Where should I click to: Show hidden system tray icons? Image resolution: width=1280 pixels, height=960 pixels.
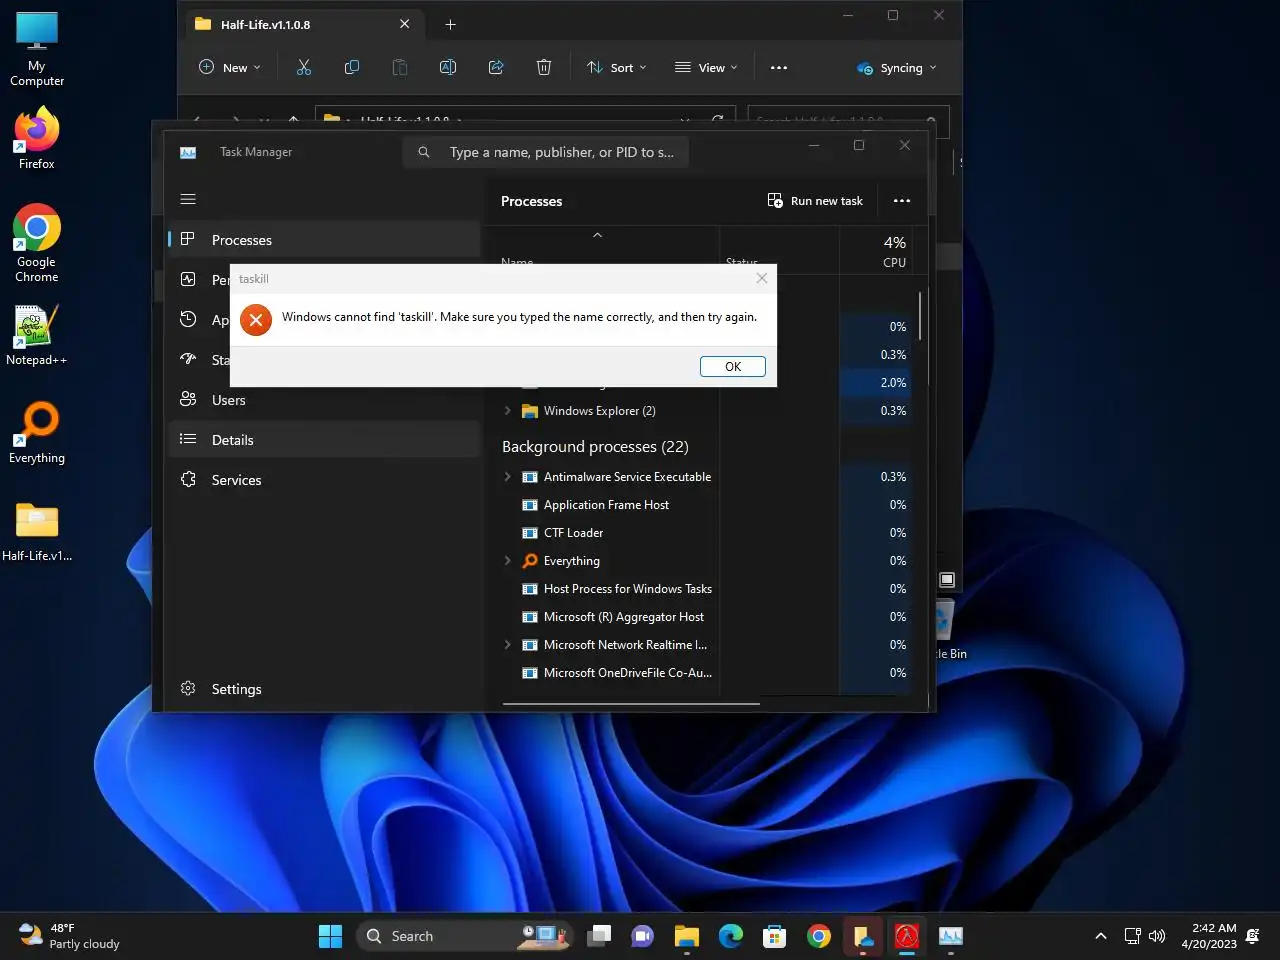pos(1101,936)
